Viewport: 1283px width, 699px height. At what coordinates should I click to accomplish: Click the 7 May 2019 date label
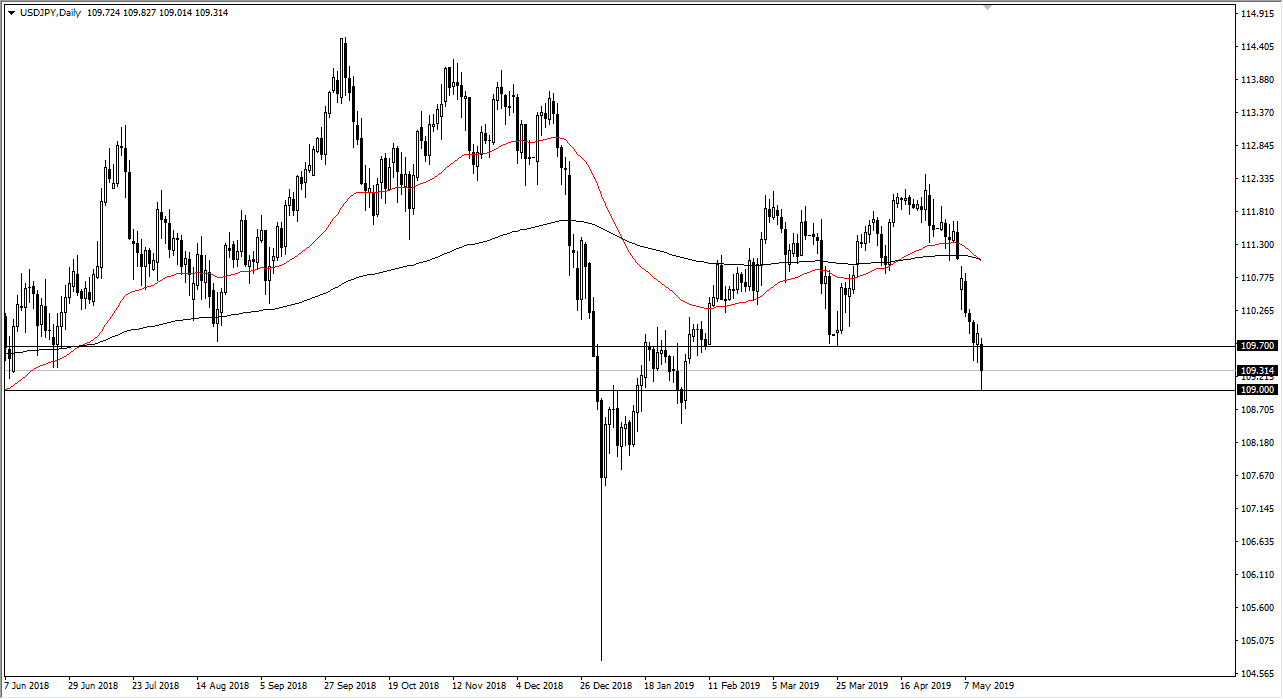(x=988, y=687)
